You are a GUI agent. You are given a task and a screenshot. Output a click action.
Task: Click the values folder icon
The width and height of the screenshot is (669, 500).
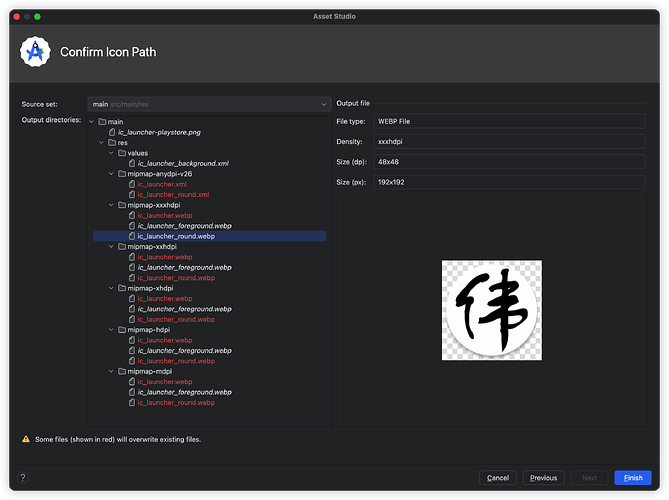tap(121, 153)
